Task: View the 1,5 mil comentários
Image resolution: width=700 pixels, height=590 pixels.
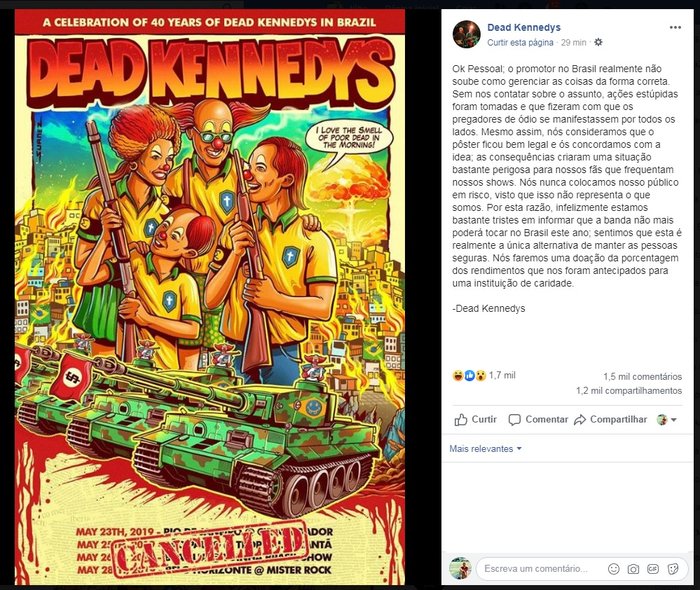Action: [x=642, y=377]
